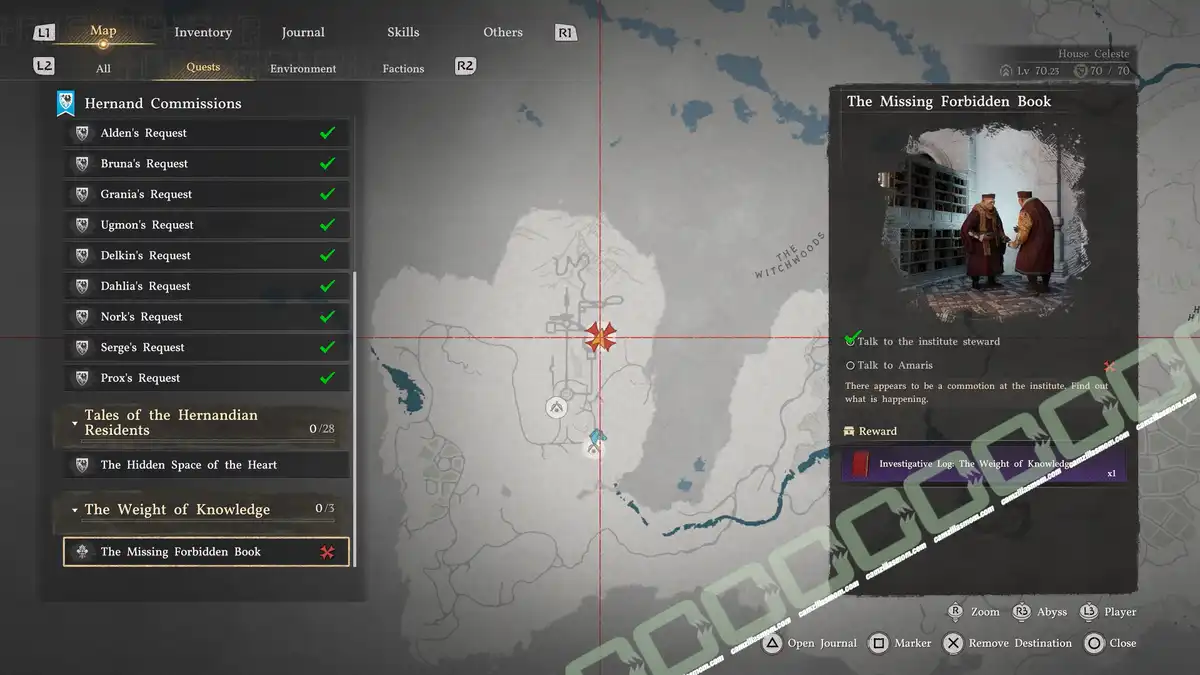Toggle the green checkmark on Bruna's Request
This screenshot has width=1200, height=675.
point(326,164)
